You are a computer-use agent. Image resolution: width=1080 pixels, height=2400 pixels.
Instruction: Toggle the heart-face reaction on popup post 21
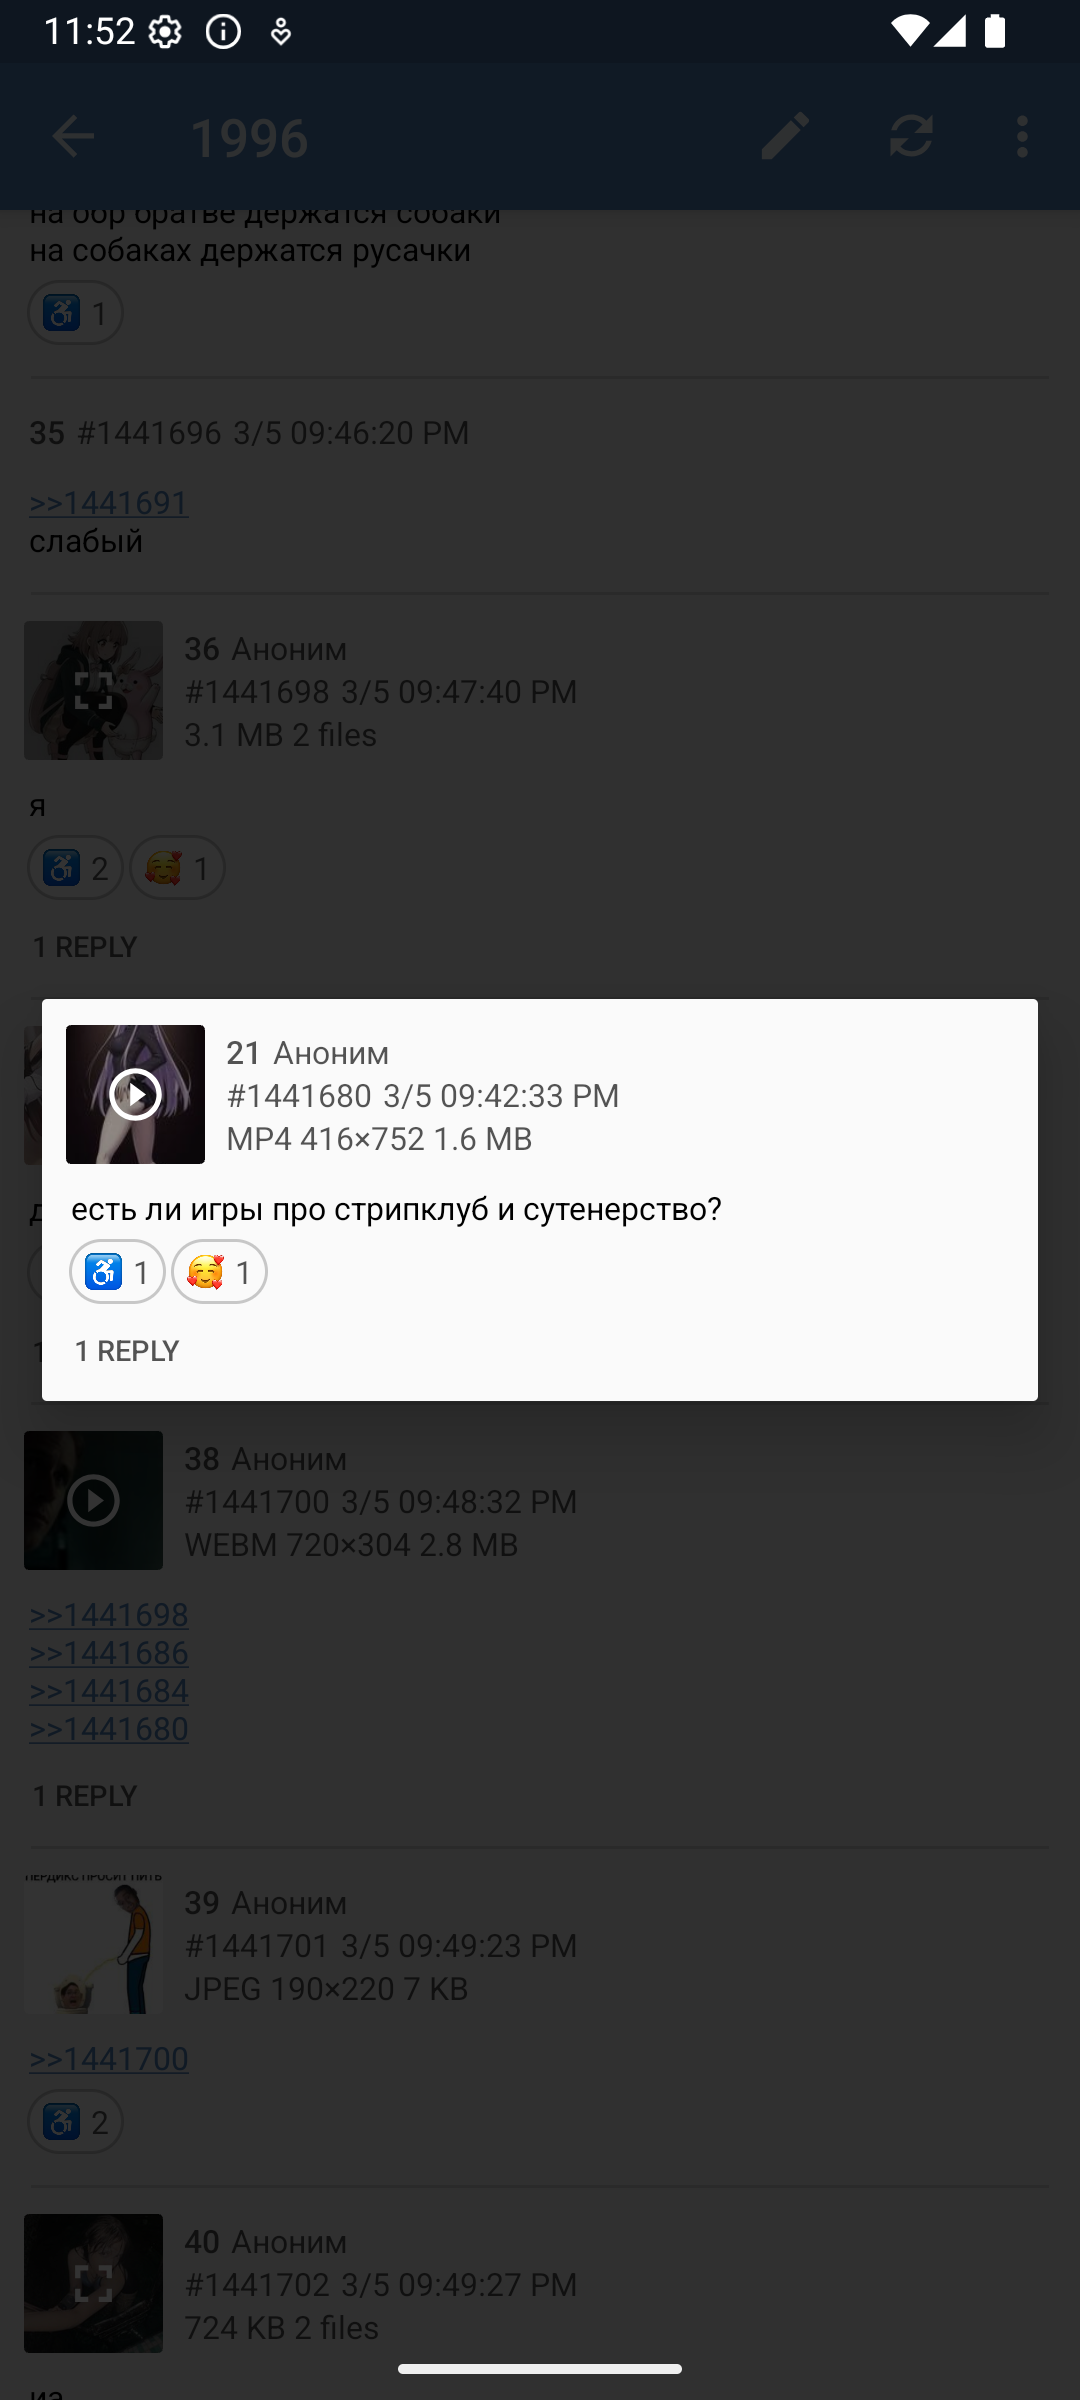(x=219, y=1272)
